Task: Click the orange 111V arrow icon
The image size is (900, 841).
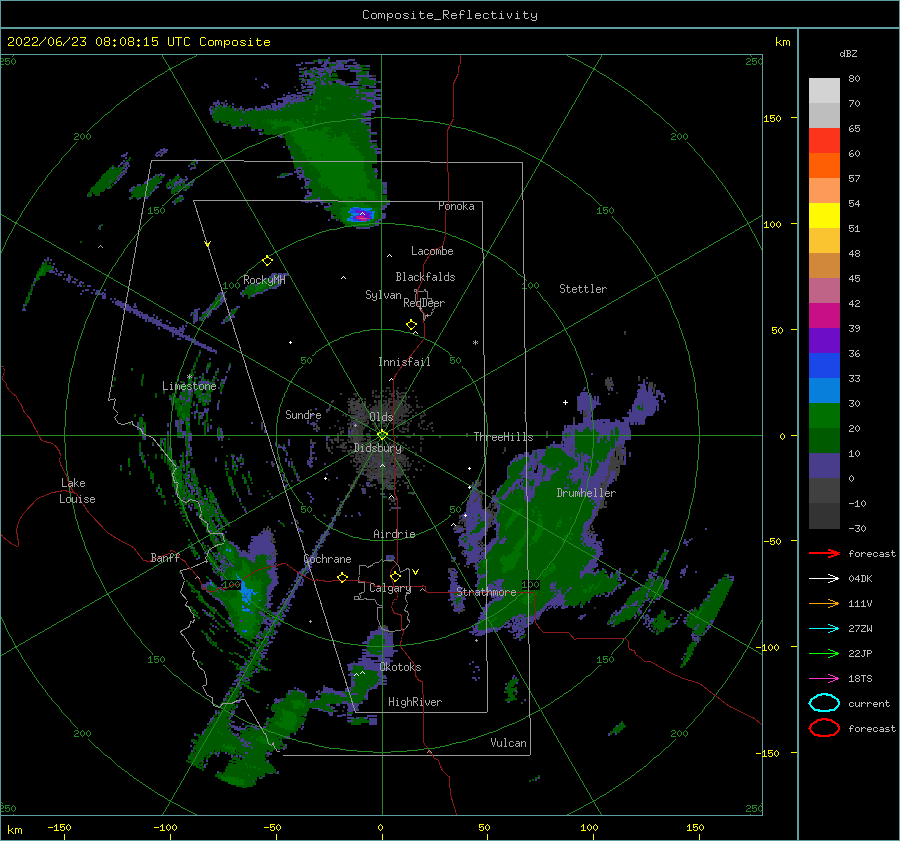Action: tap(824, 603)
